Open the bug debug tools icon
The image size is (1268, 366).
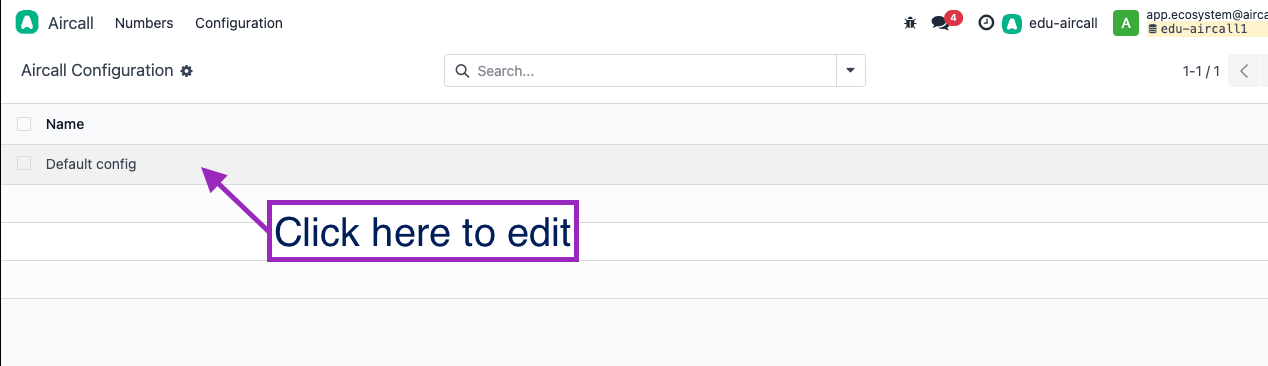click(x=910, y=23)
